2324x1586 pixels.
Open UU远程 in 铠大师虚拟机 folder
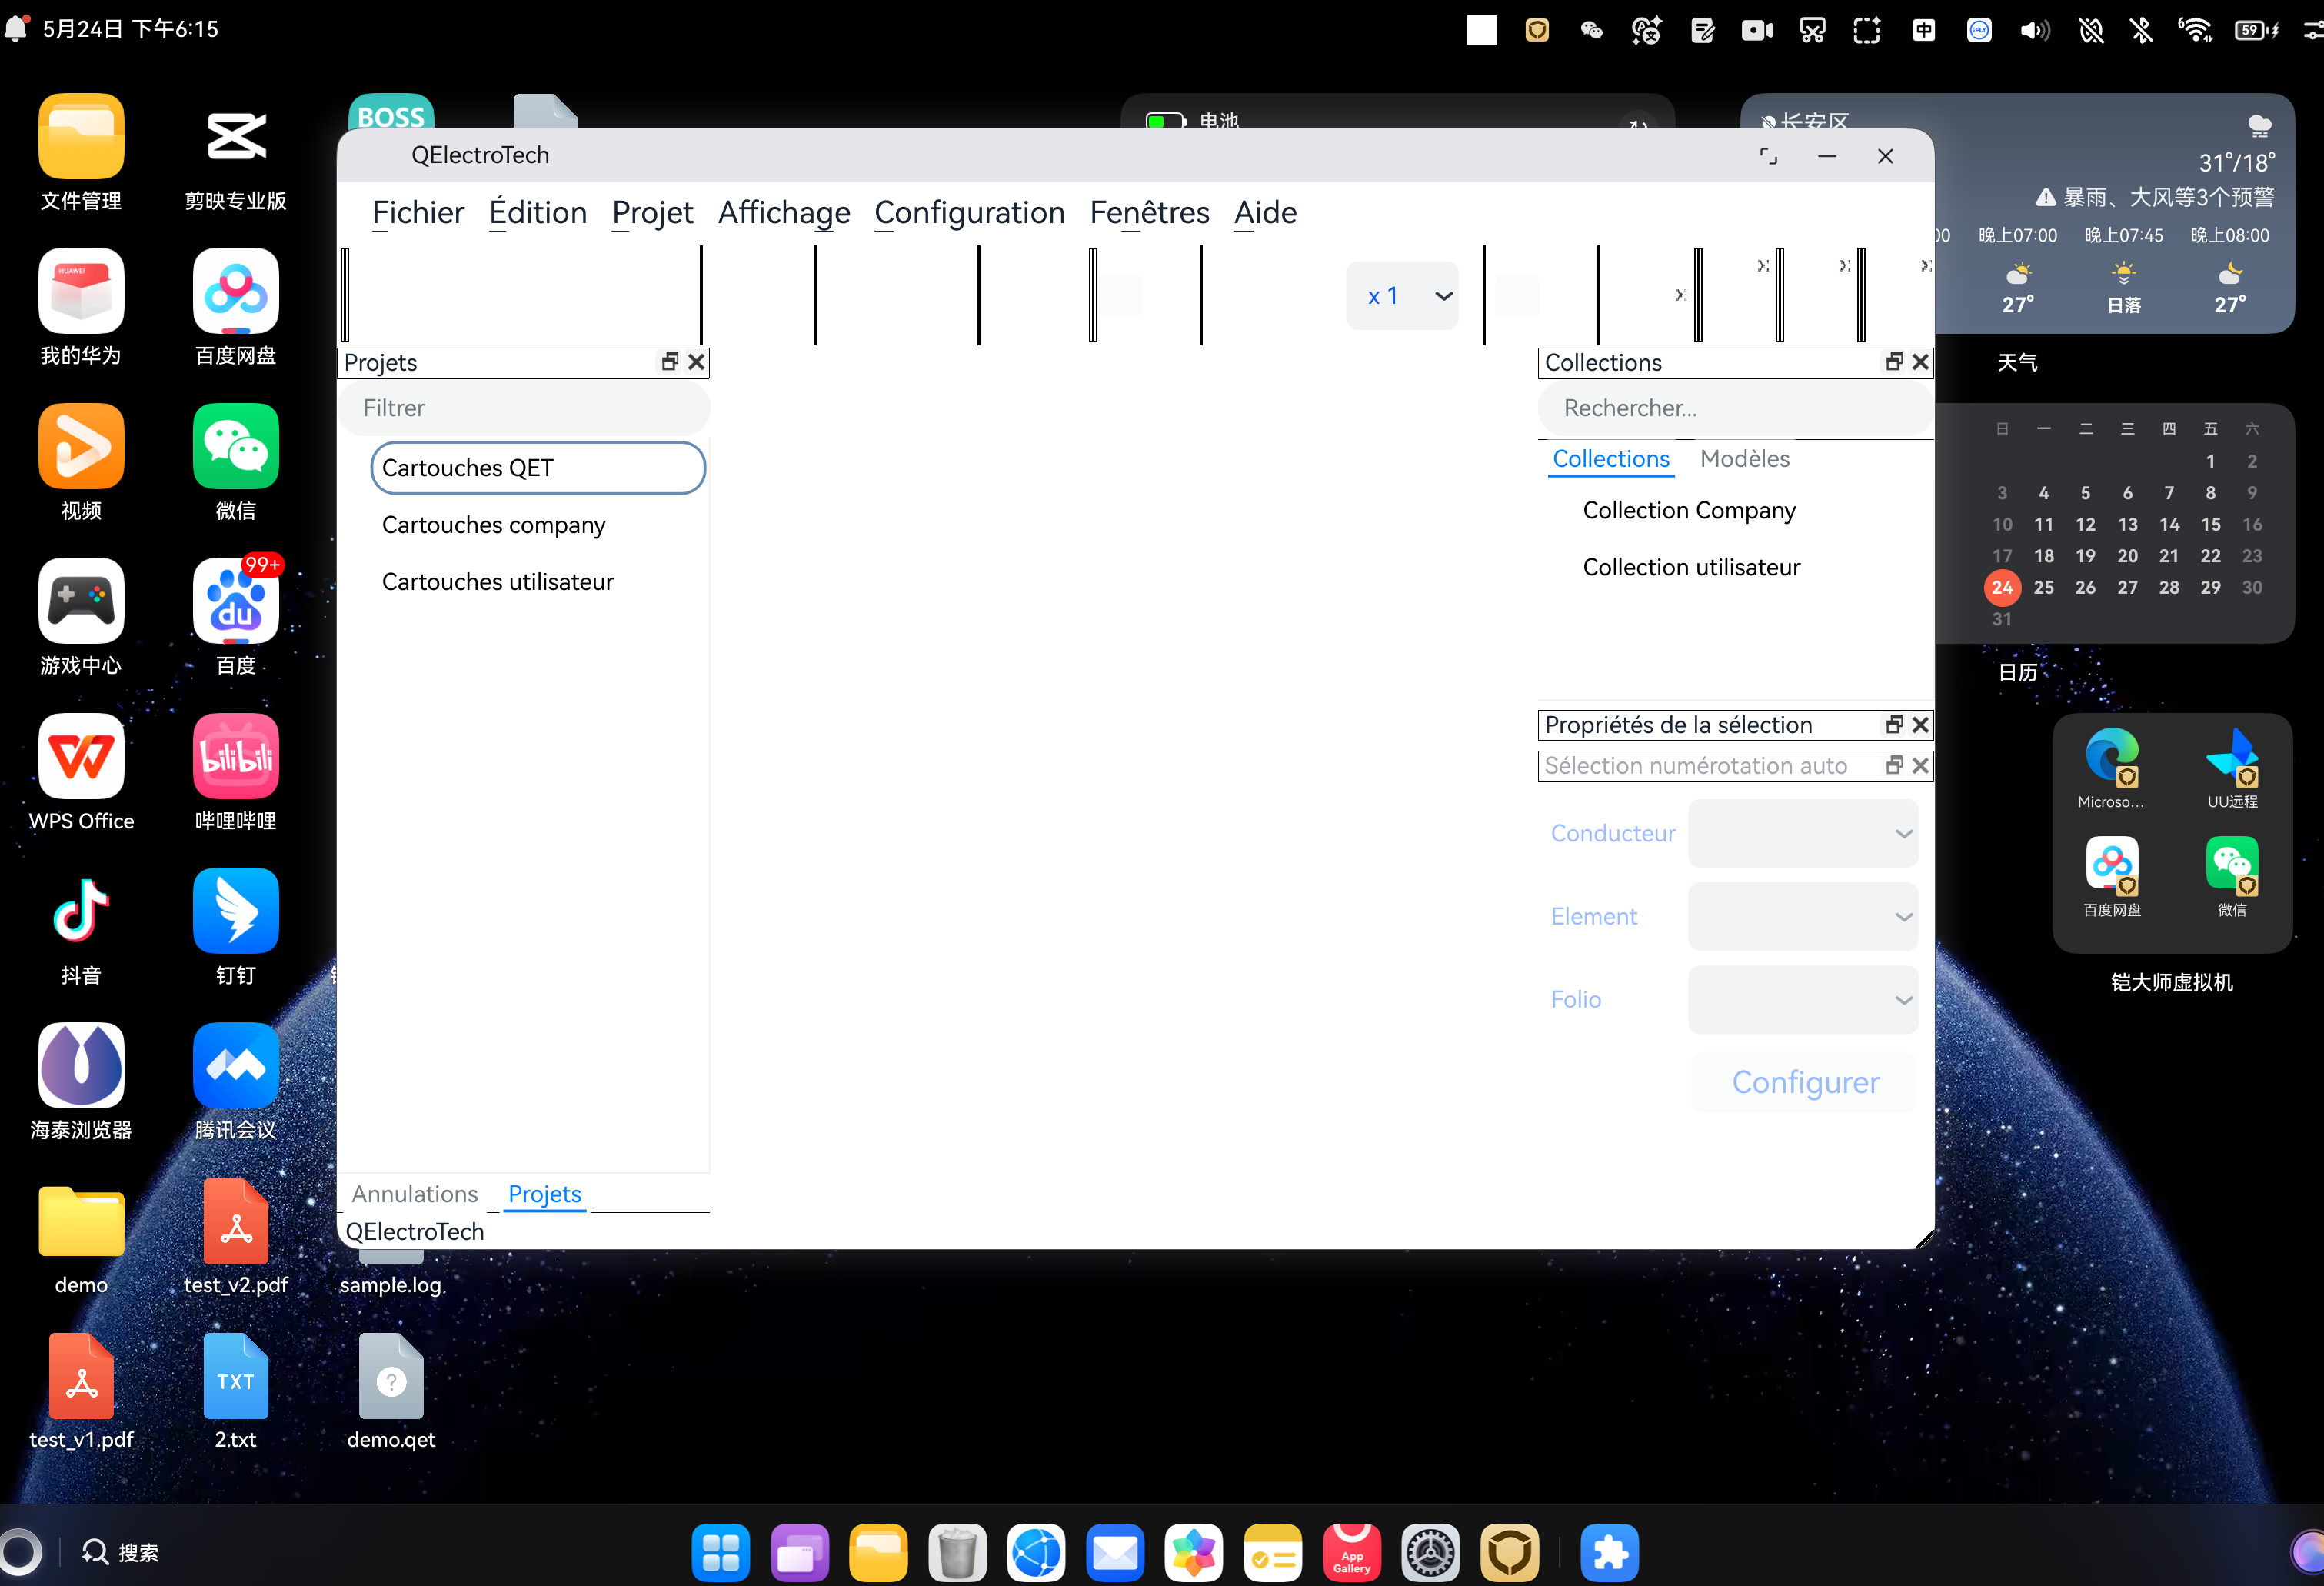2232,768
